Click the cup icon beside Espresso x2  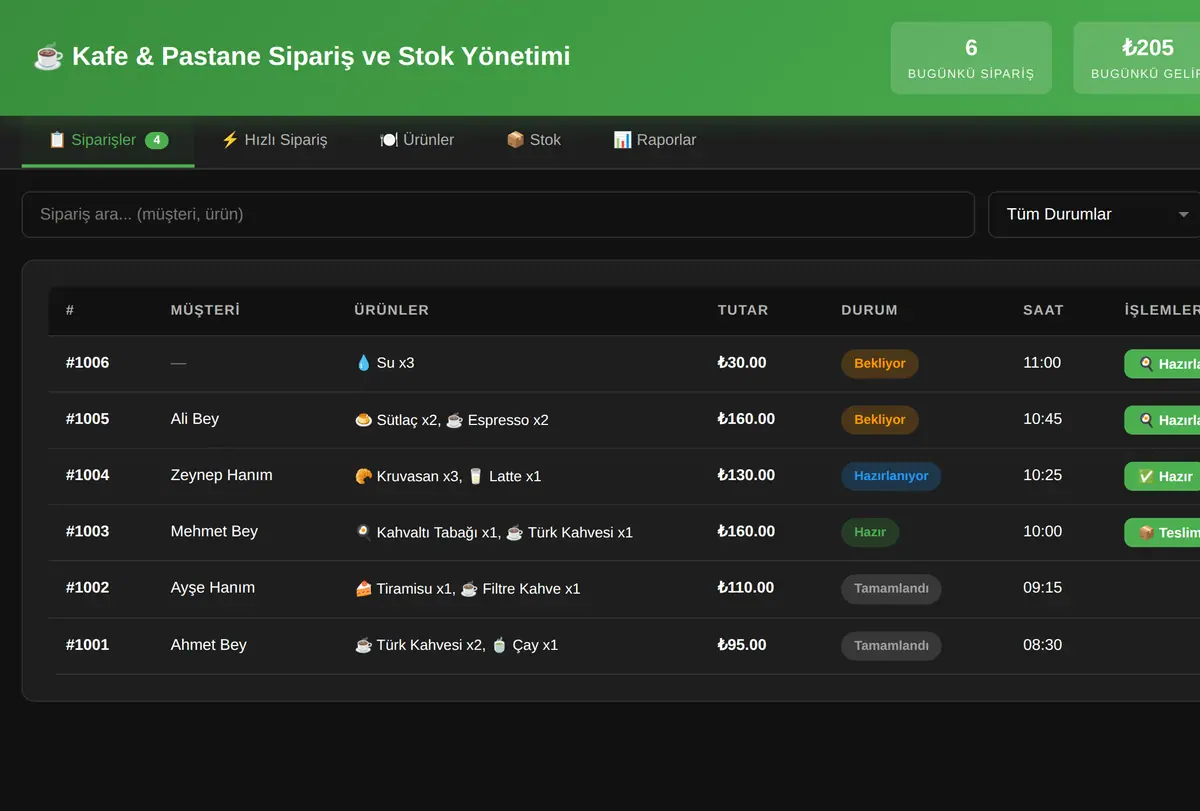click(x=454, y=420)
